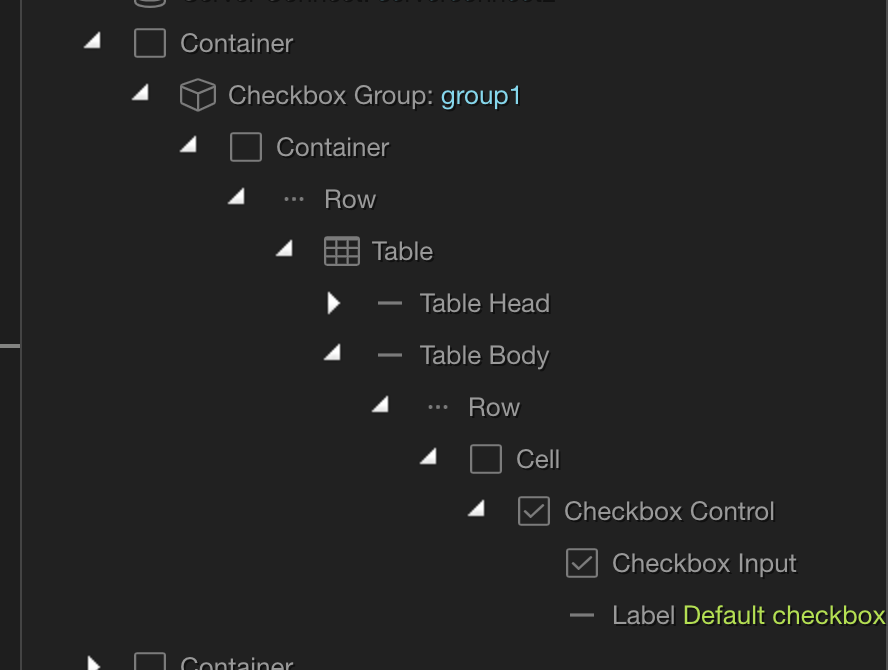The height and width of the screenshot is (670, 888).
Task: Collapse the Checkbox Control node
Action: tap(477, 509)
